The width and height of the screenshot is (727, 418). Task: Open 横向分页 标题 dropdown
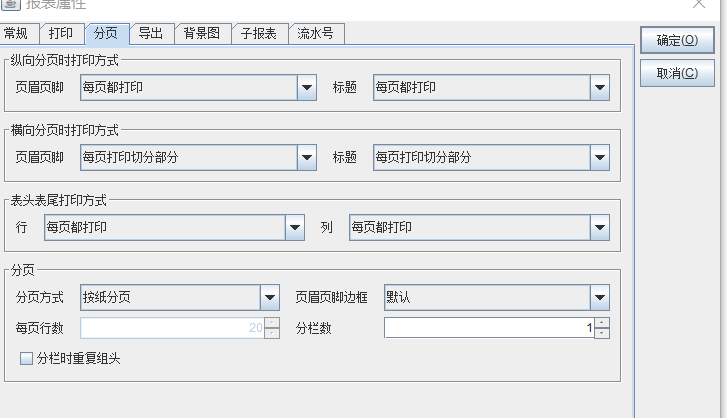[x=600, y=157]
